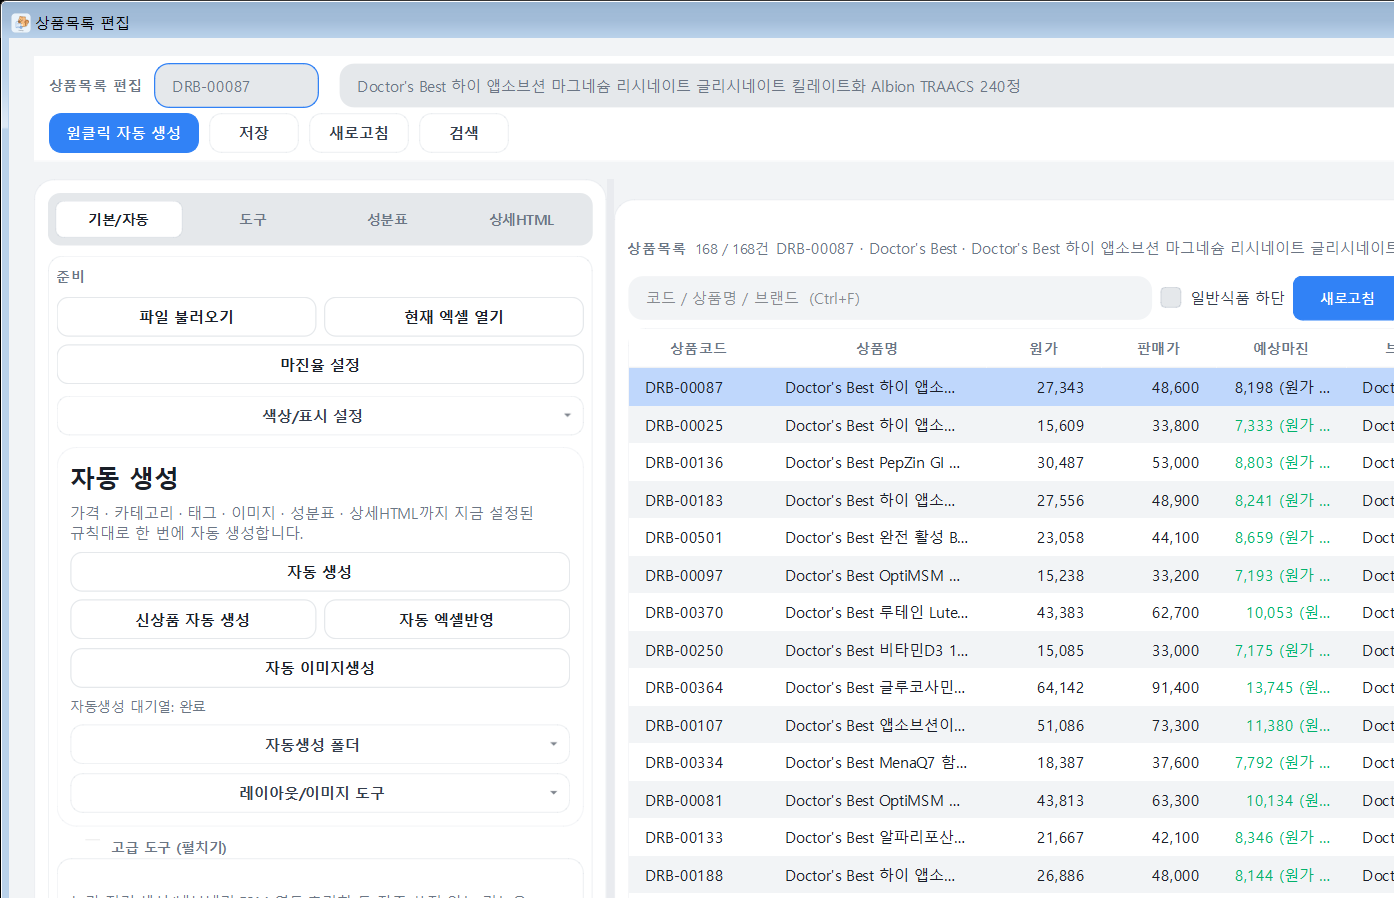Click the margin value 10,134
Viewport: 1394px width, 898px height.
pyautogui.click(x=1288, y=800)
